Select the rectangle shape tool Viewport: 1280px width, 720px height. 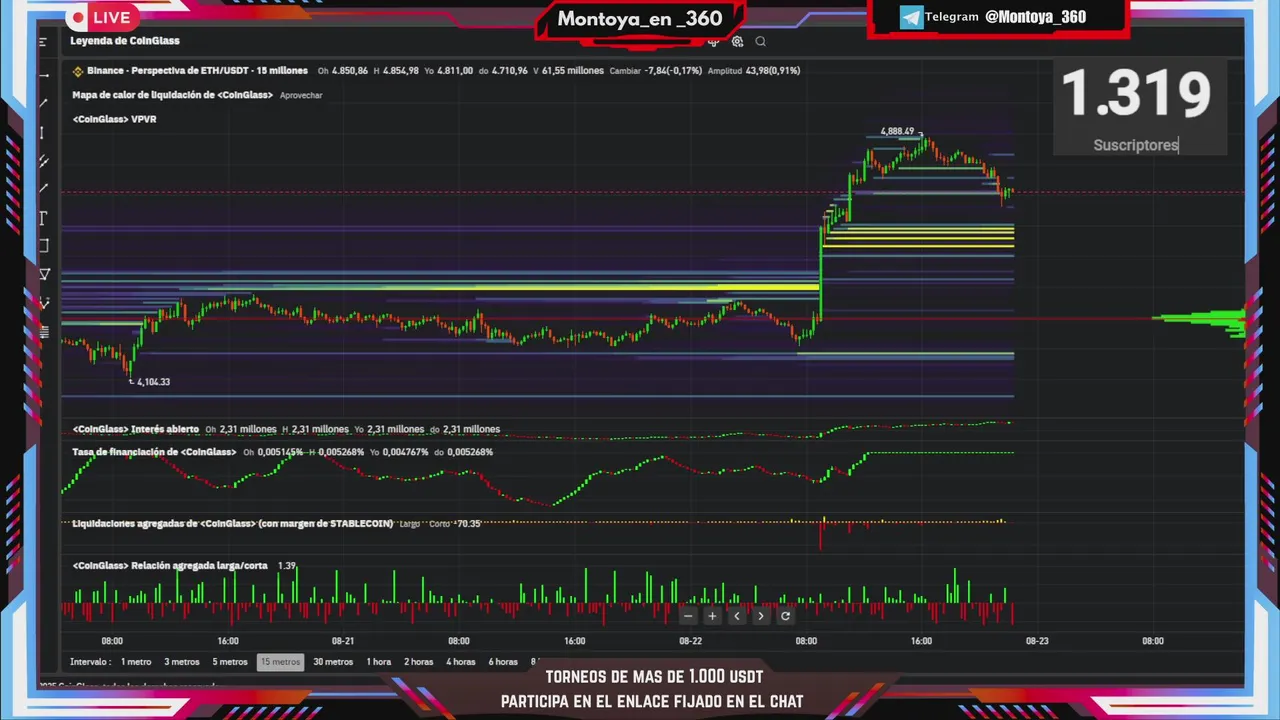pyautogui.click(x=43, y=246)
